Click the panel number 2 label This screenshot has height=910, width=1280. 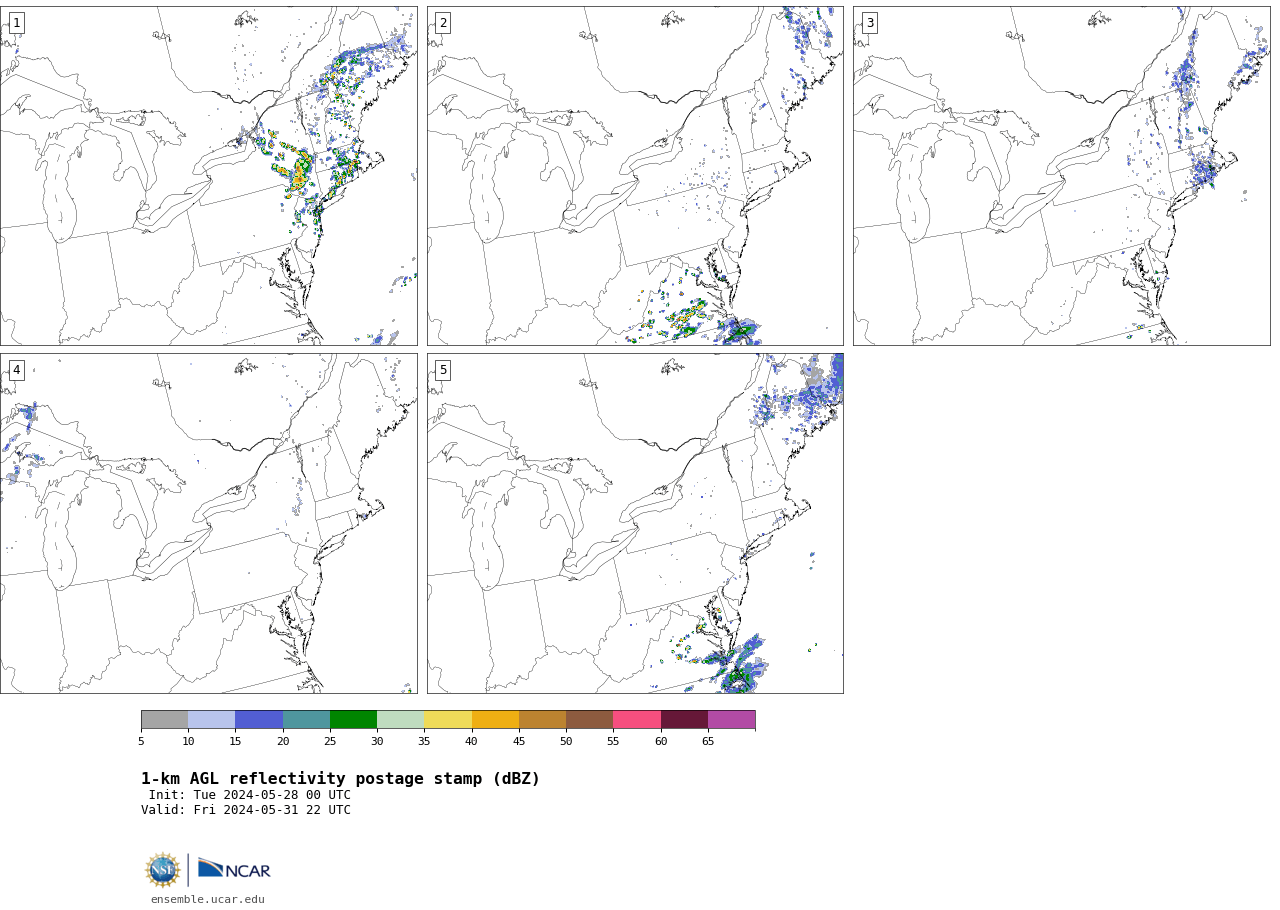click(443, 23)
